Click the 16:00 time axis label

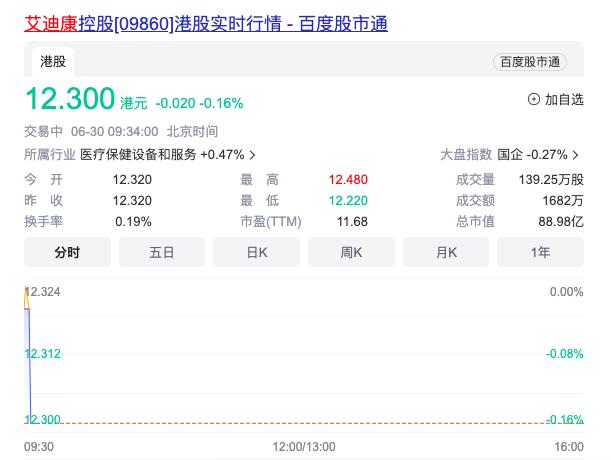(x=569, y=447)
